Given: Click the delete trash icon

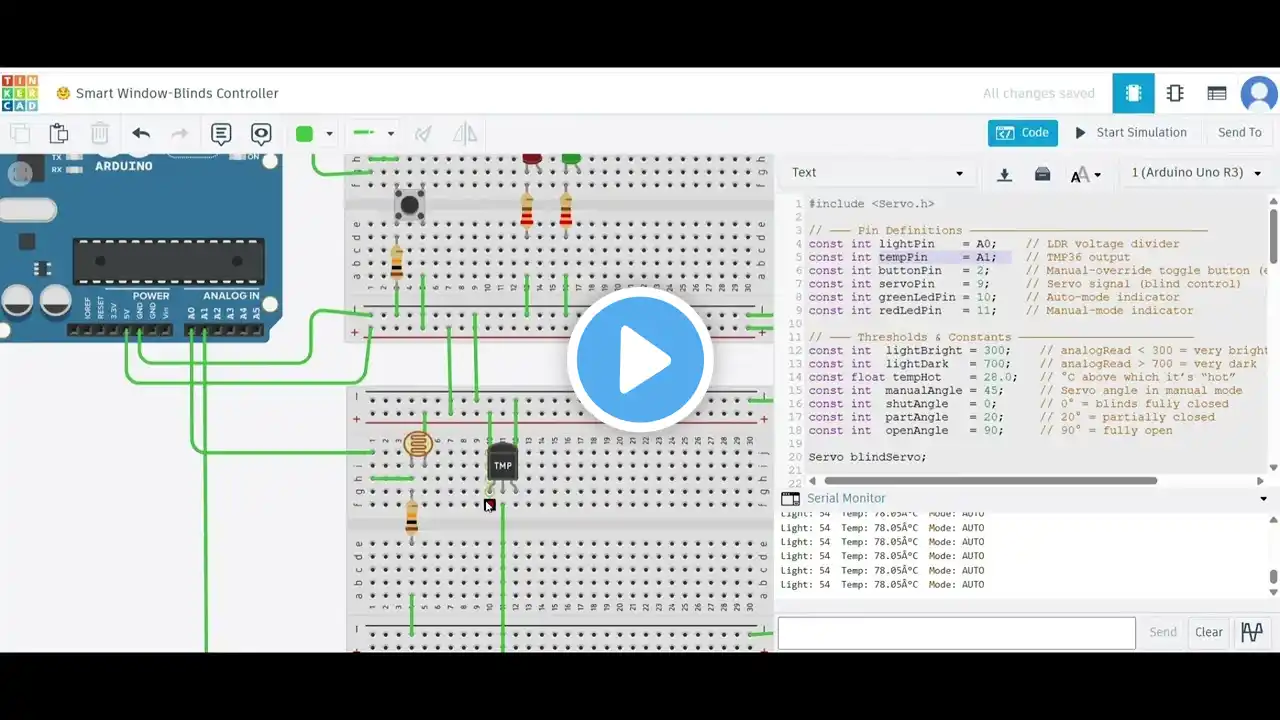Looking at the screenshot, I should 100,133.
